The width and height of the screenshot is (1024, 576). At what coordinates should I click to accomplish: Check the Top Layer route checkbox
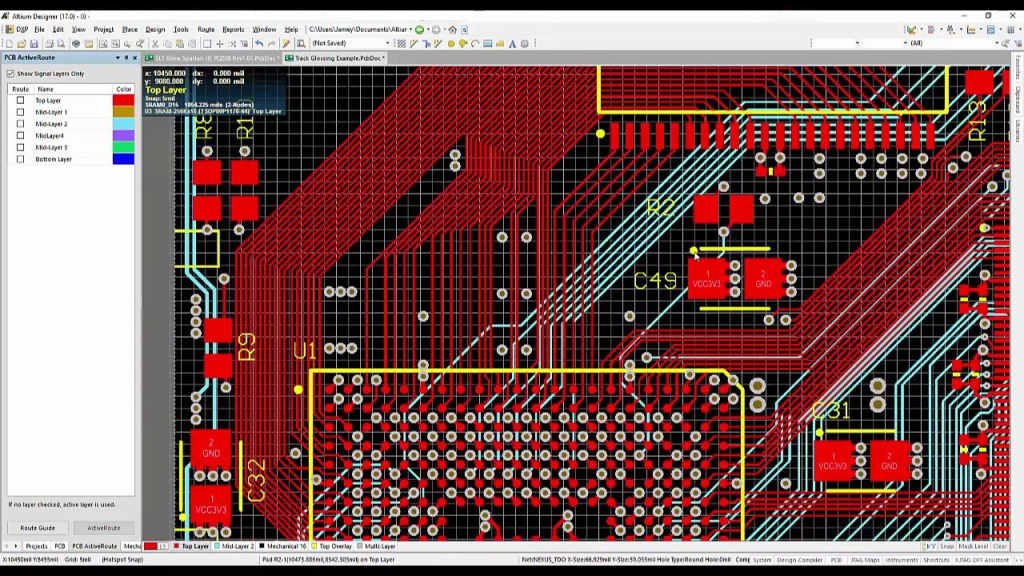pyautogui.click(x=20, y=101)
